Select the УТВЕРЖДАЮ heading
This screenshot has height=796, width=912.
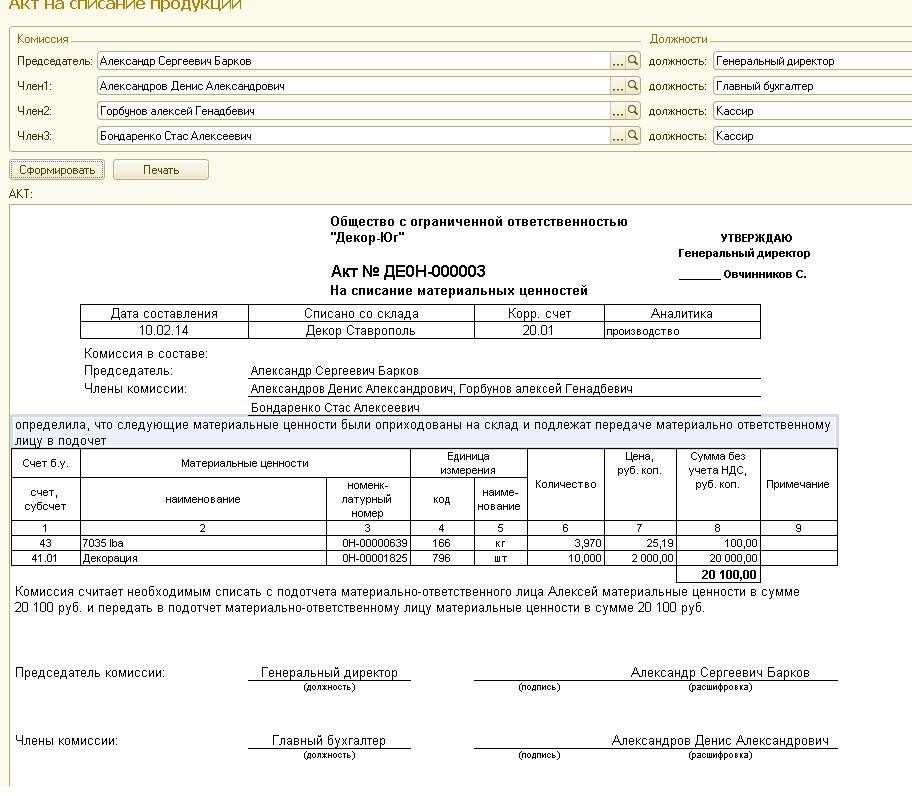click(756, 238)
